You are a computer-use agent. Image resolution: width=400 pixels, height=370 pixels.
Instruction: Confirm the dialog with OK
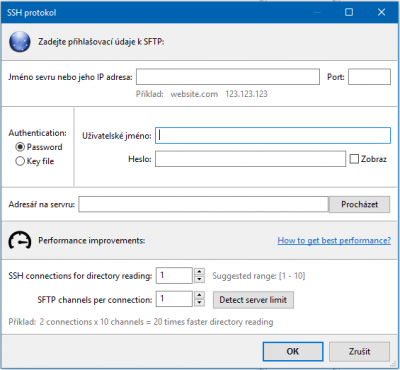click(293, 351)
